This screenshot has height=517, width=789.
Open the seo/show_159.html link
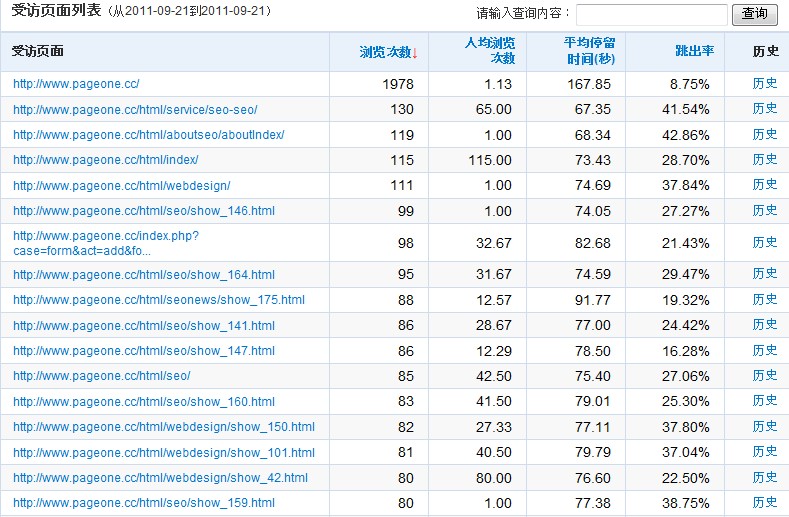coord(144,502)
